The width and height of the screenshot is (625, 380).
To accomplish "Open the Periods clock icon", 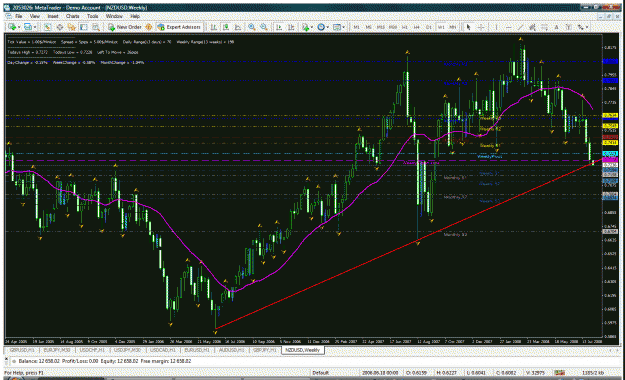I will coord(321,27).
